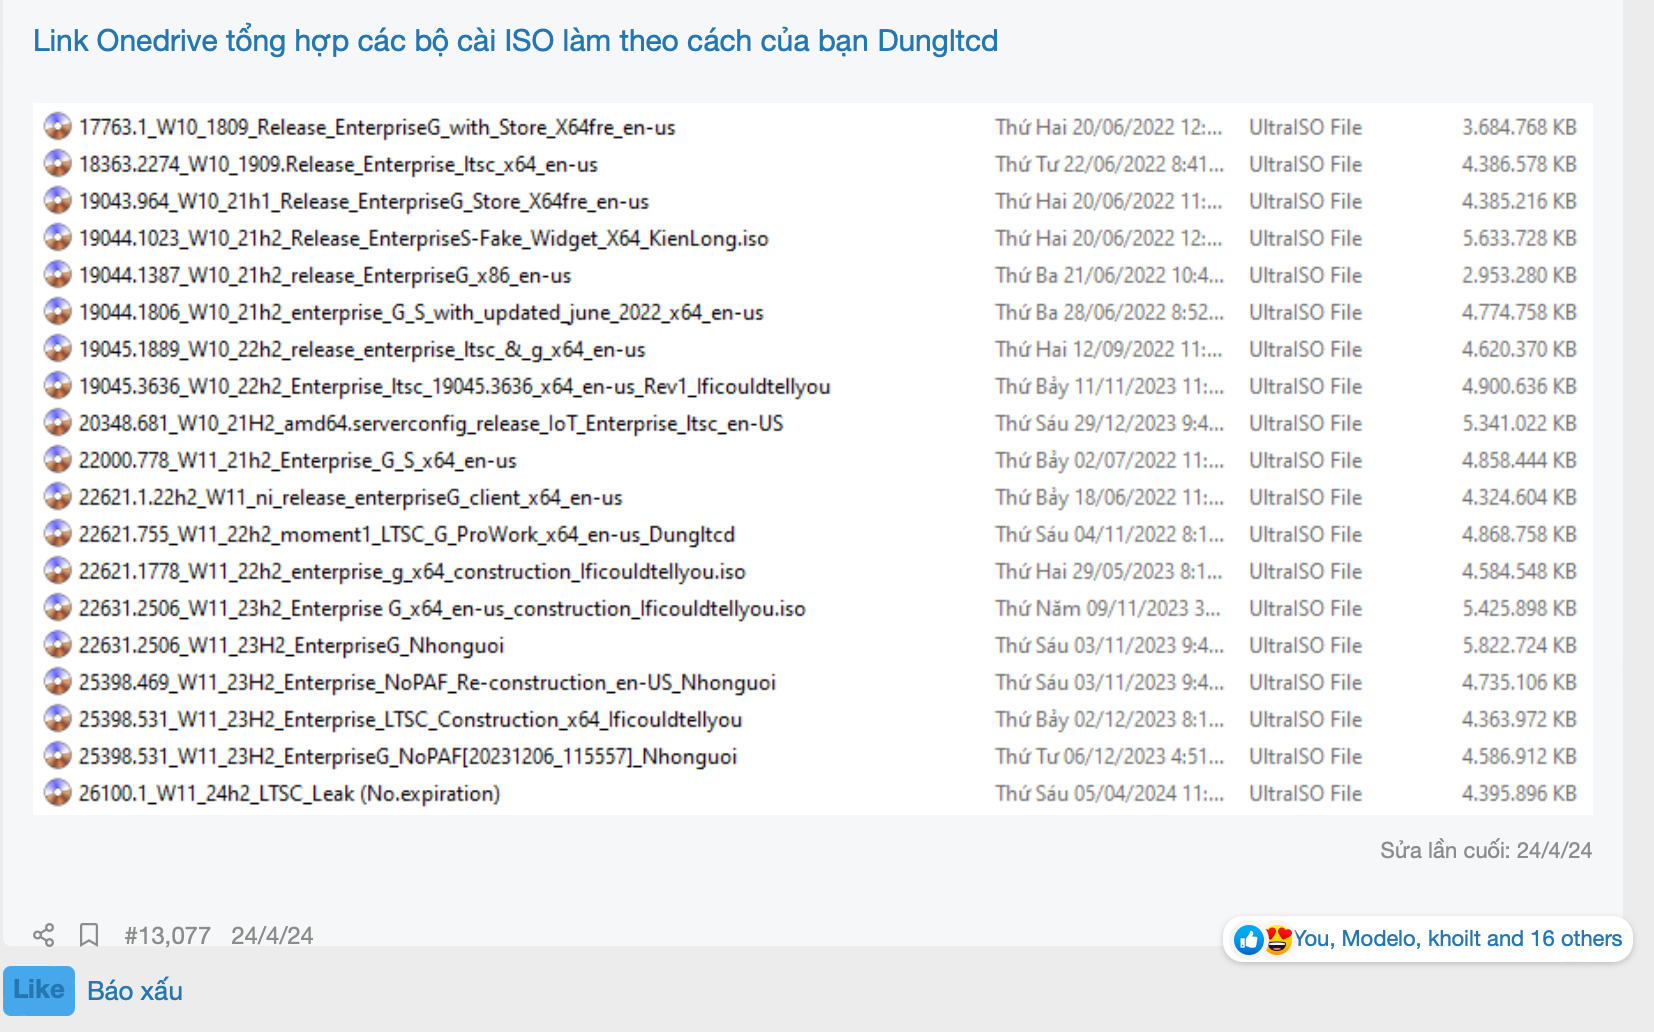Click the disc icon for 19045.3636_W10_22h2 file

[x=58, y=385]
